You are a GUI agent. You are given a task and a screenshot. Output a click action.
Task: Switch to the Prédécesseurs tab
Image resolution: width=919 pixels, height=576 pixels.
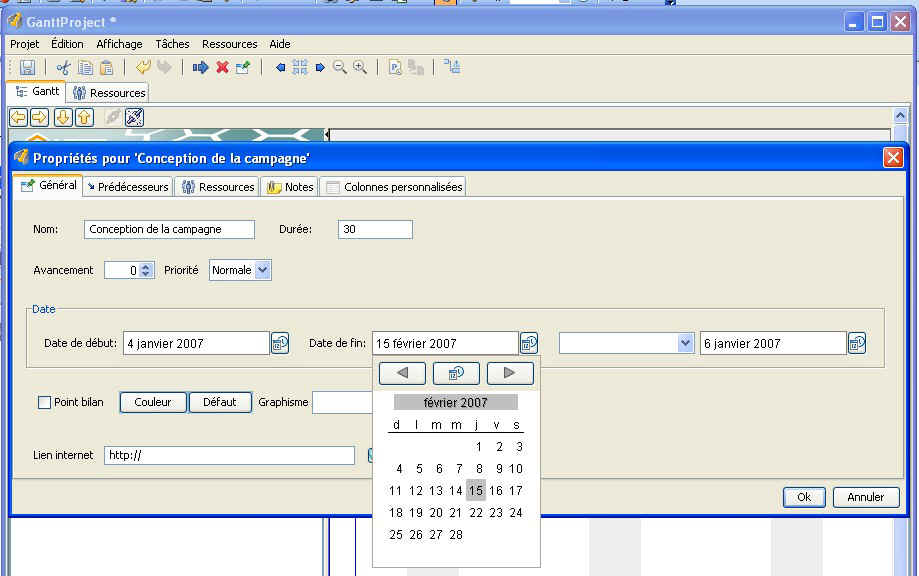[128, 187]
